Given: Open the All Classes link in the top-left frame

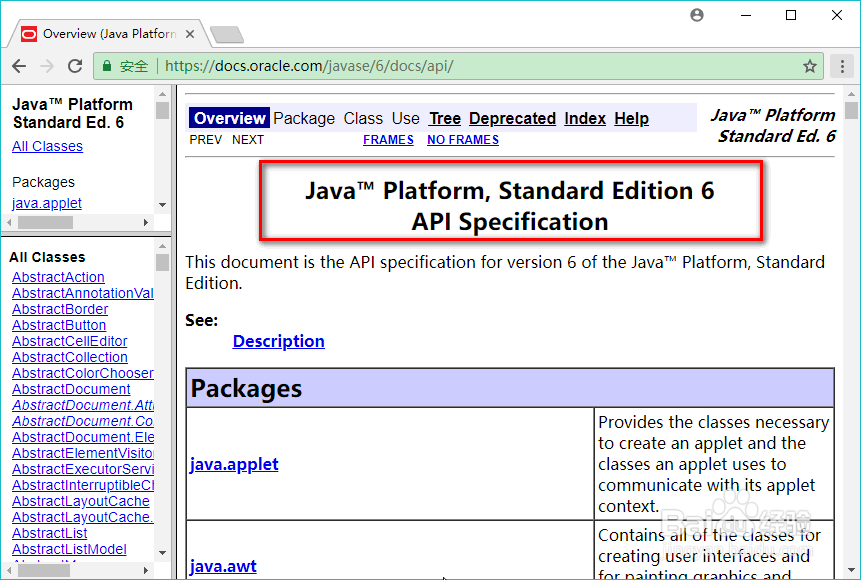Looking at the screenshot, I should pos(47,146).
